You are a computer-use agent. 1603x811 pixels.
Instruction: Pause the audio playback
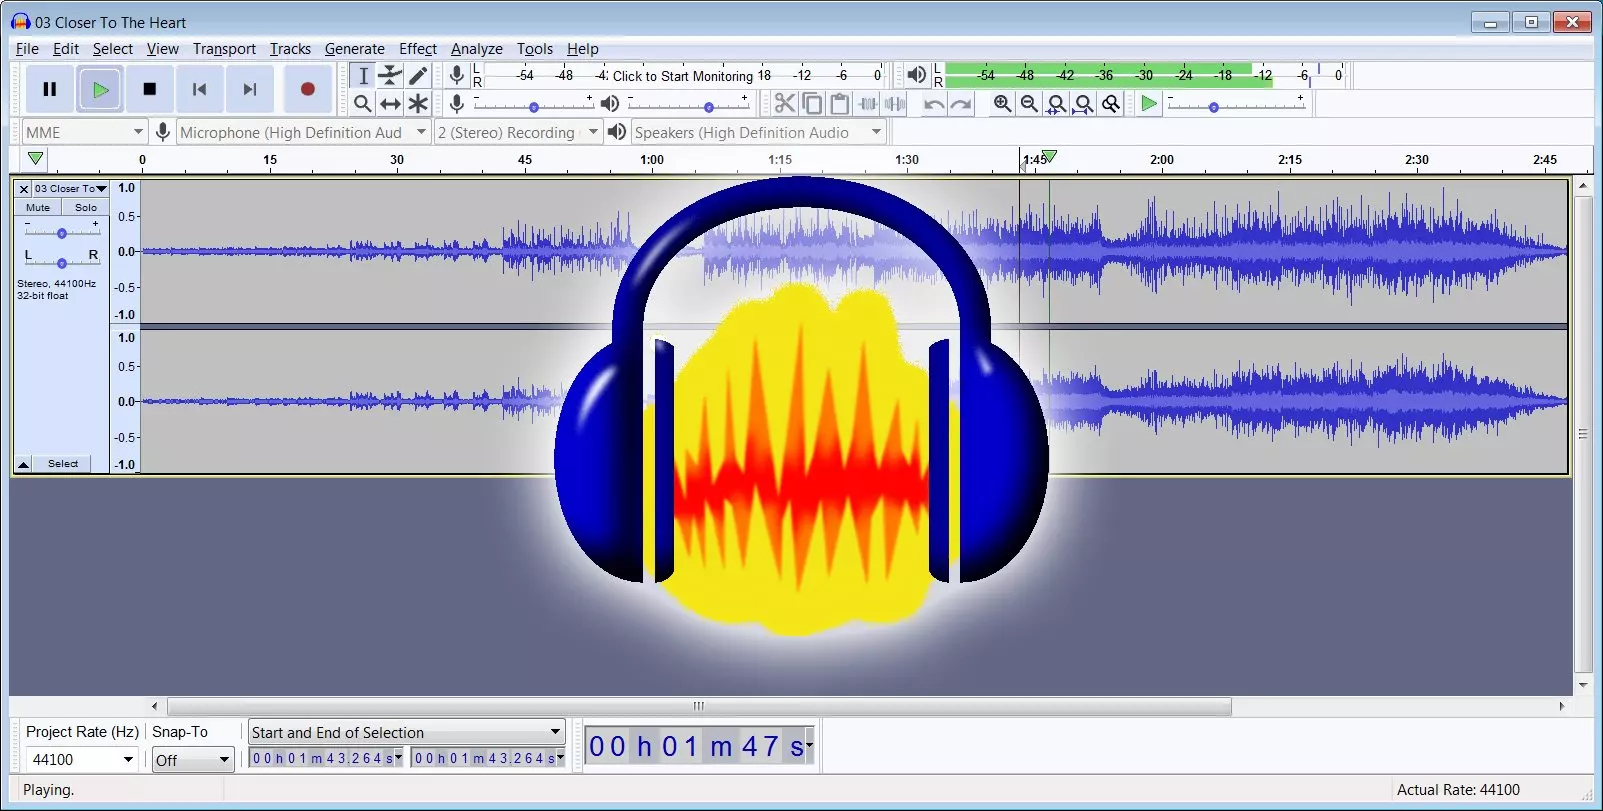(49, 89)
